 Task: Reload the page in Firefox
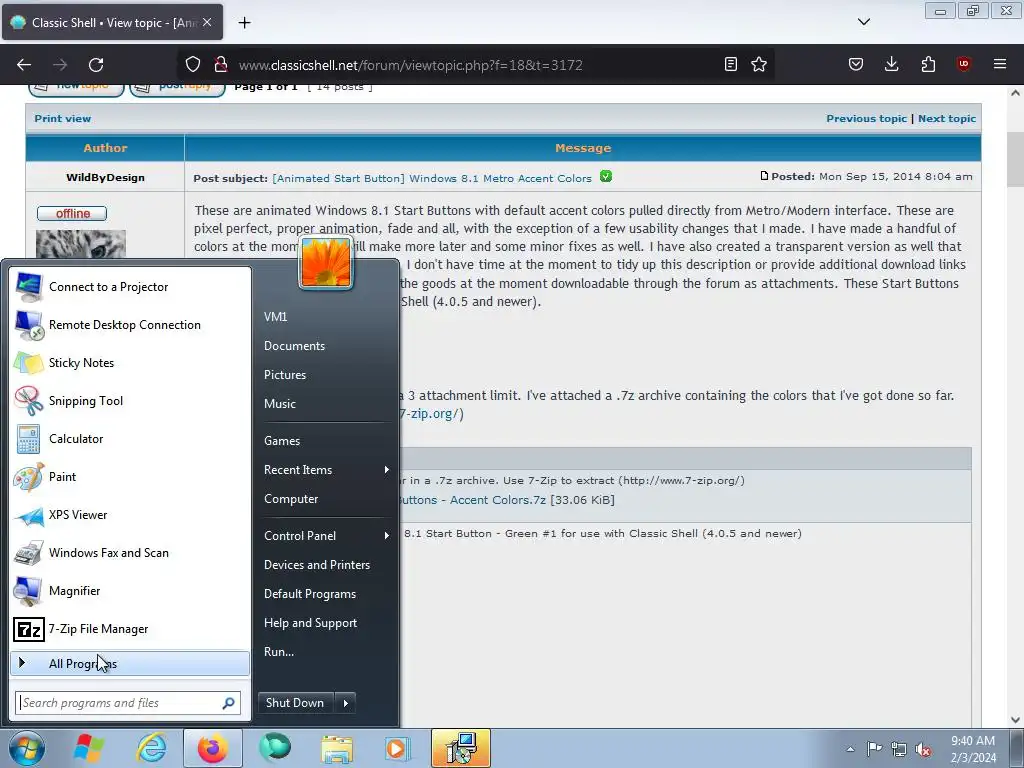tap(96, 65)
